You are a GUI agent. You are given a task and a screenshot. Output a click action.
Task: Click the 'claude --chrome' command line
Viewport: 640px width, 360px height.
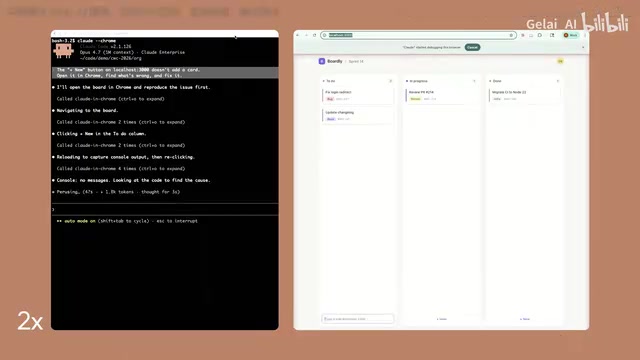click(x=96, y=41)
